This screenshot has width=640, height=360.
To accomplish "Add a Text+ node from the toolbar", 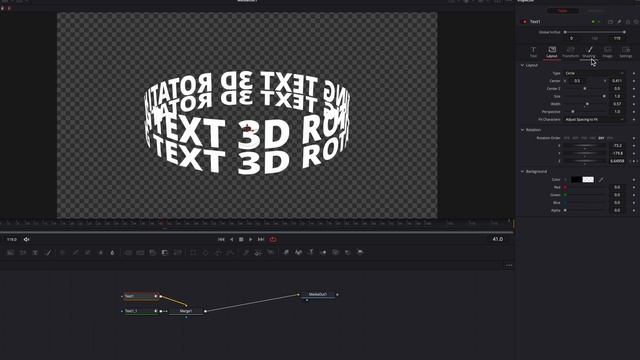I will click(x=36, y=253).
